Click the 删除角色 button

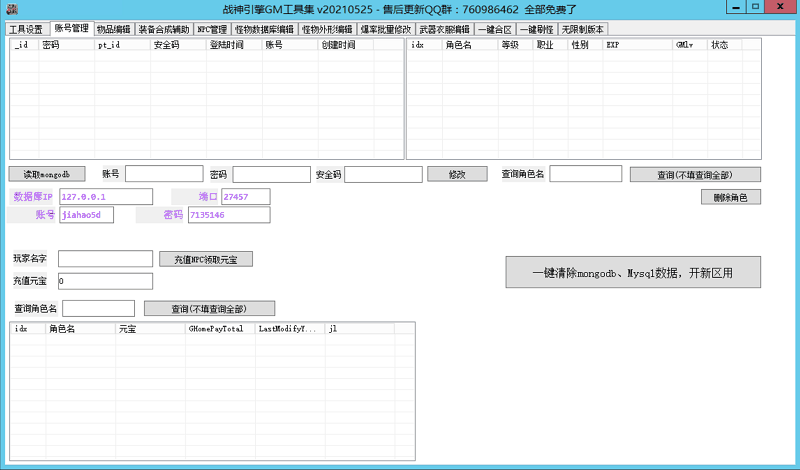pyautogui.click(x=731, y=197)
